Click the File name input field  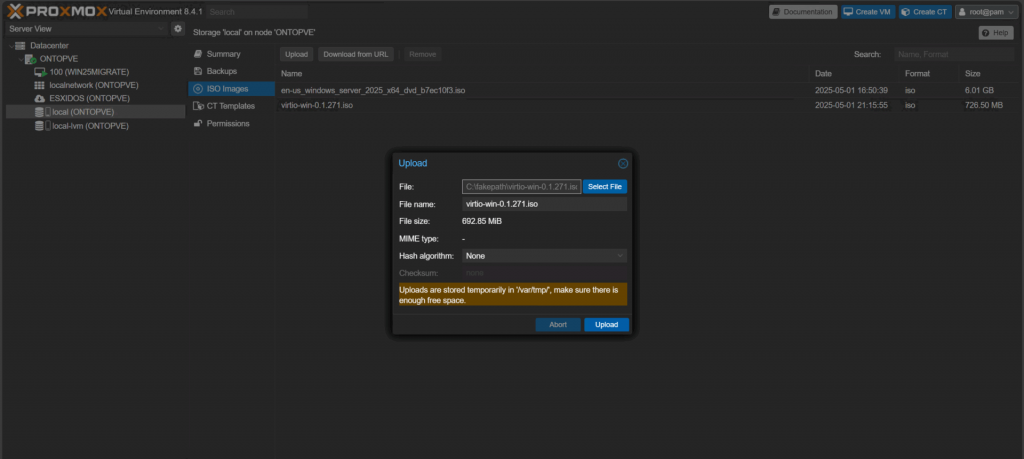[x=545, y=204]
